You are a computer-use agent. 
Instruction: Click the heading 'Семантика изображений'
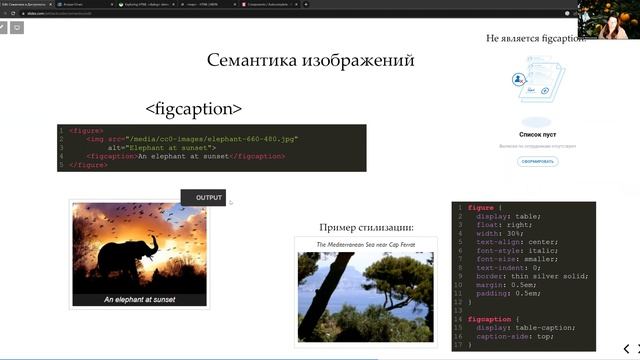pos(311,60)
